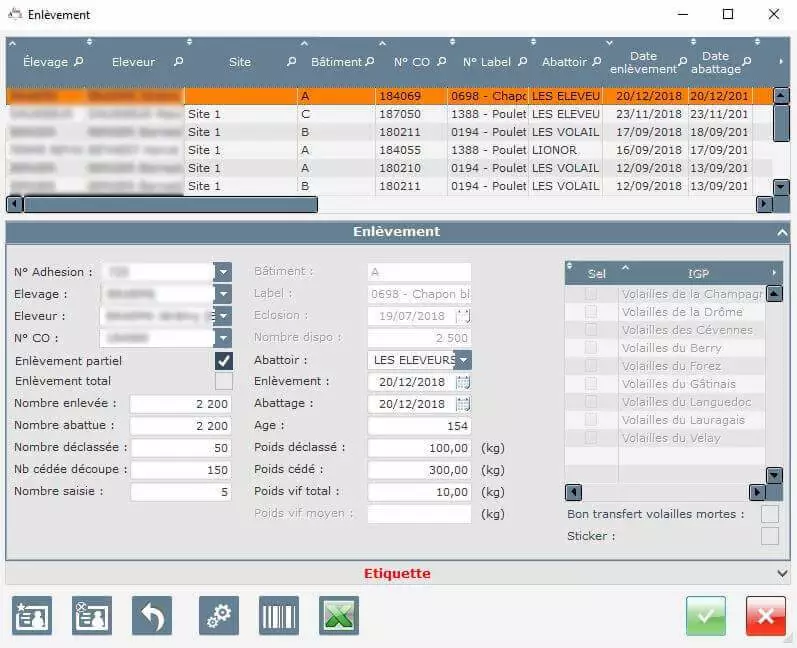797x648 pixels.
Task: Open settings with the gears icon
Action: pos(219,615)
